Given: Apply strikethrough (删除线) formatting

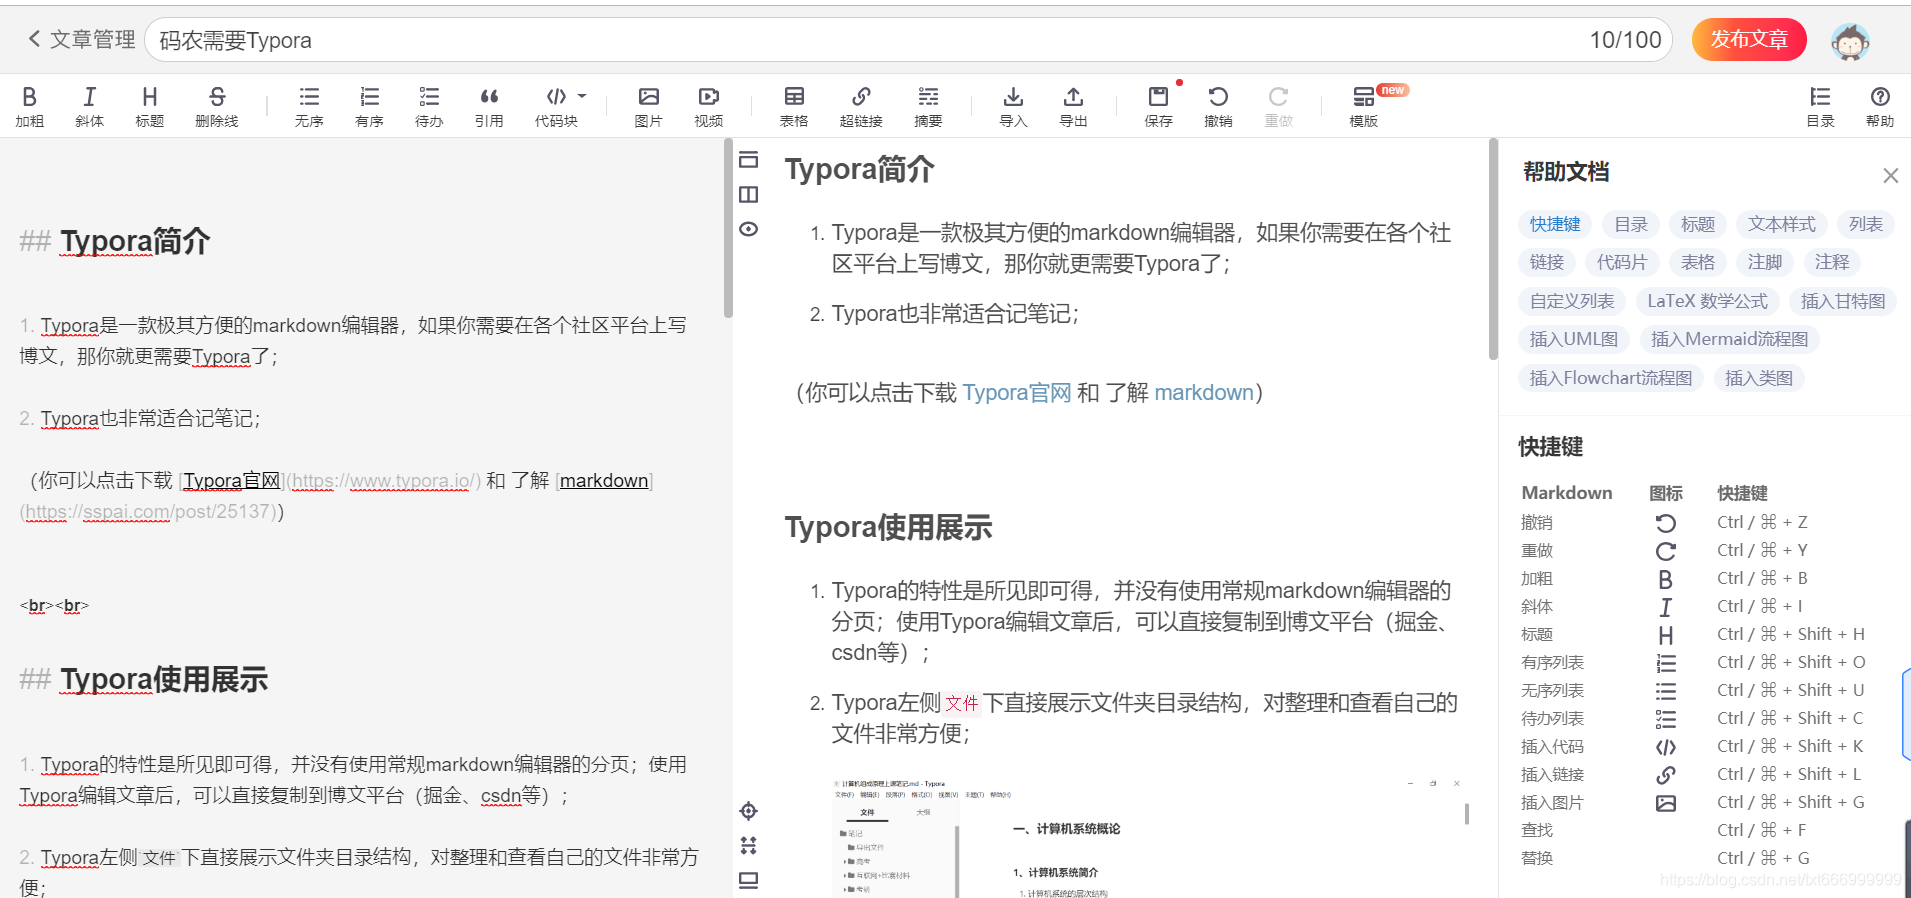Looking at the screenshot, I should pos(217,106).
